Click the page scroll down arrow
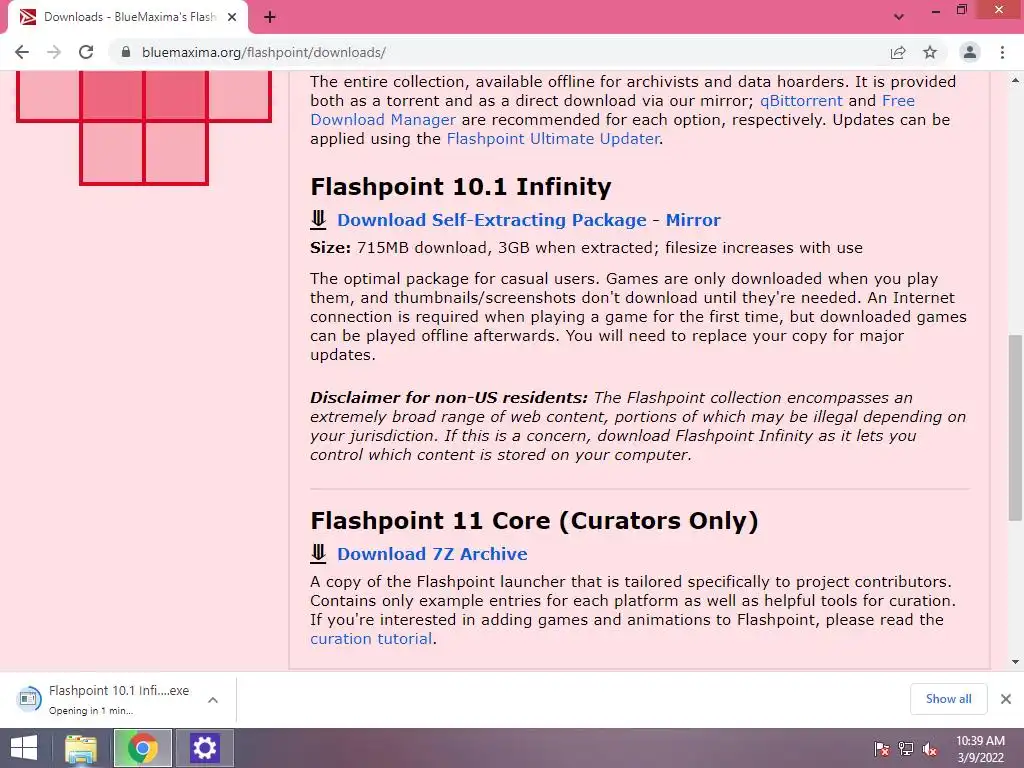1024x768 pixels. point(1016,662)
